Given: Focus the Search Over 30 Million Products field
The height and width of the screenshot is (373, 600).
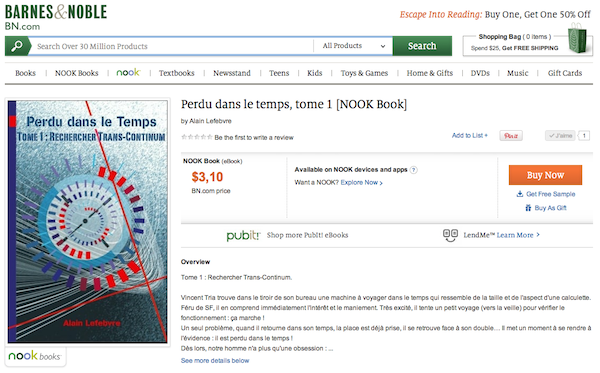Looking at the screenshot, I should tap(171, 46).
